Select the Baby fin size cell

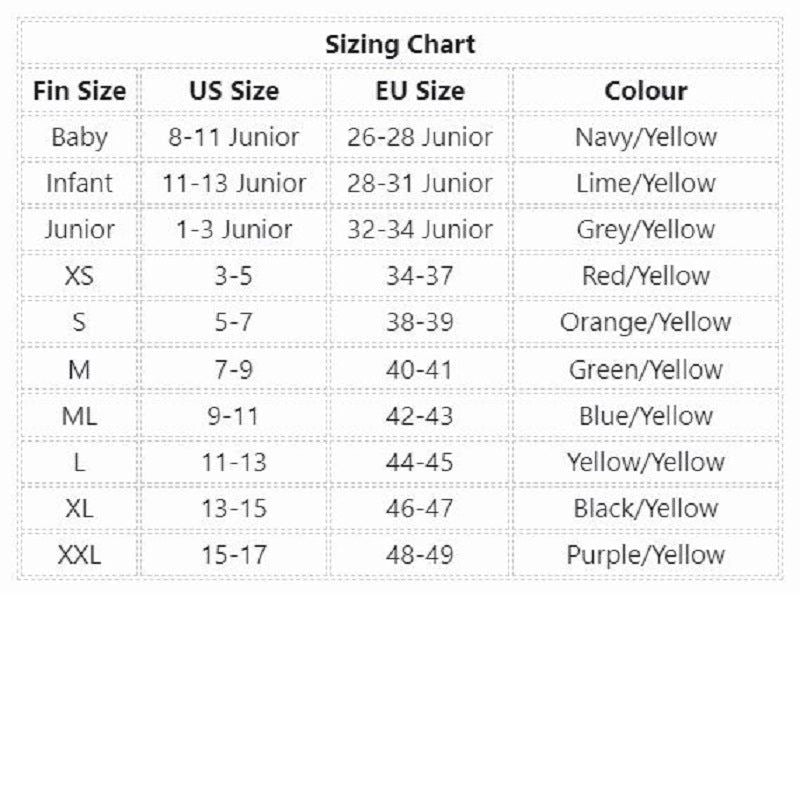point(79,137)
